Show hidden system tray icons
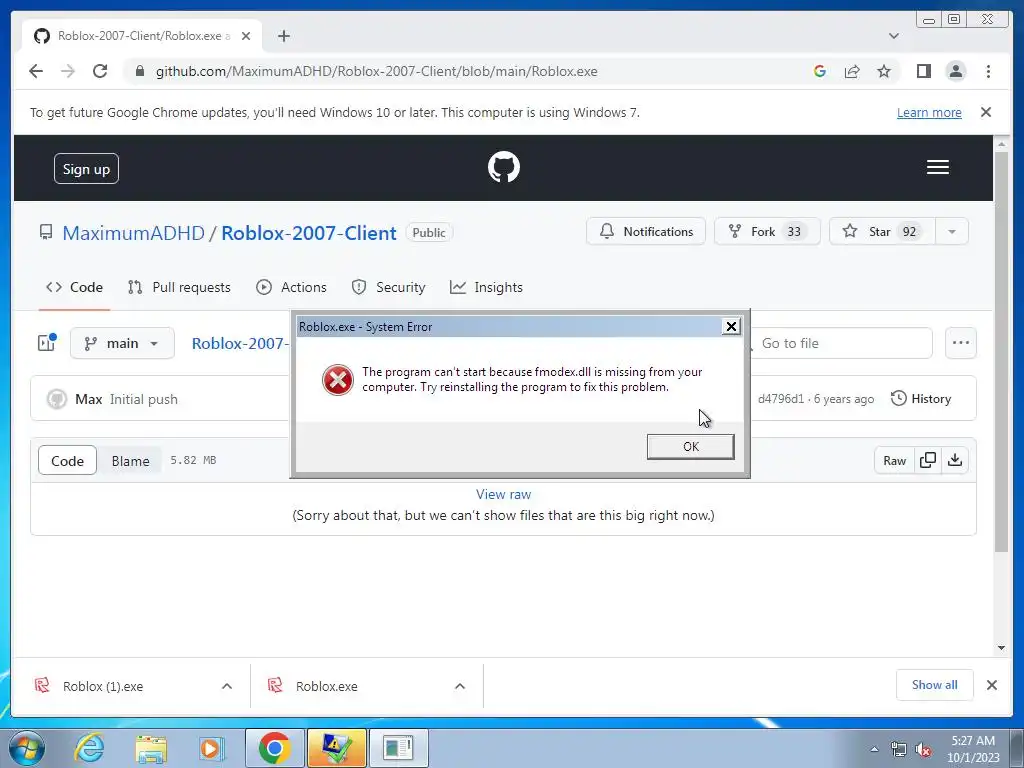The image size is (1024, 768). [874, 749]
